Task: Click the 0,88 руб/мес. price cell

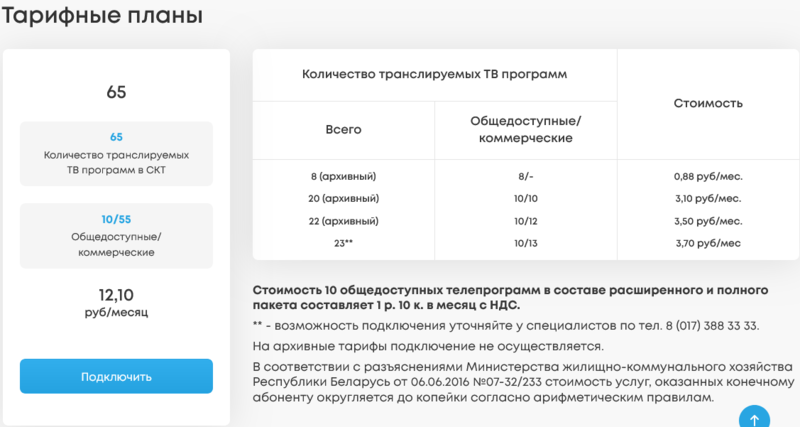Action: [x=708, y=176]
